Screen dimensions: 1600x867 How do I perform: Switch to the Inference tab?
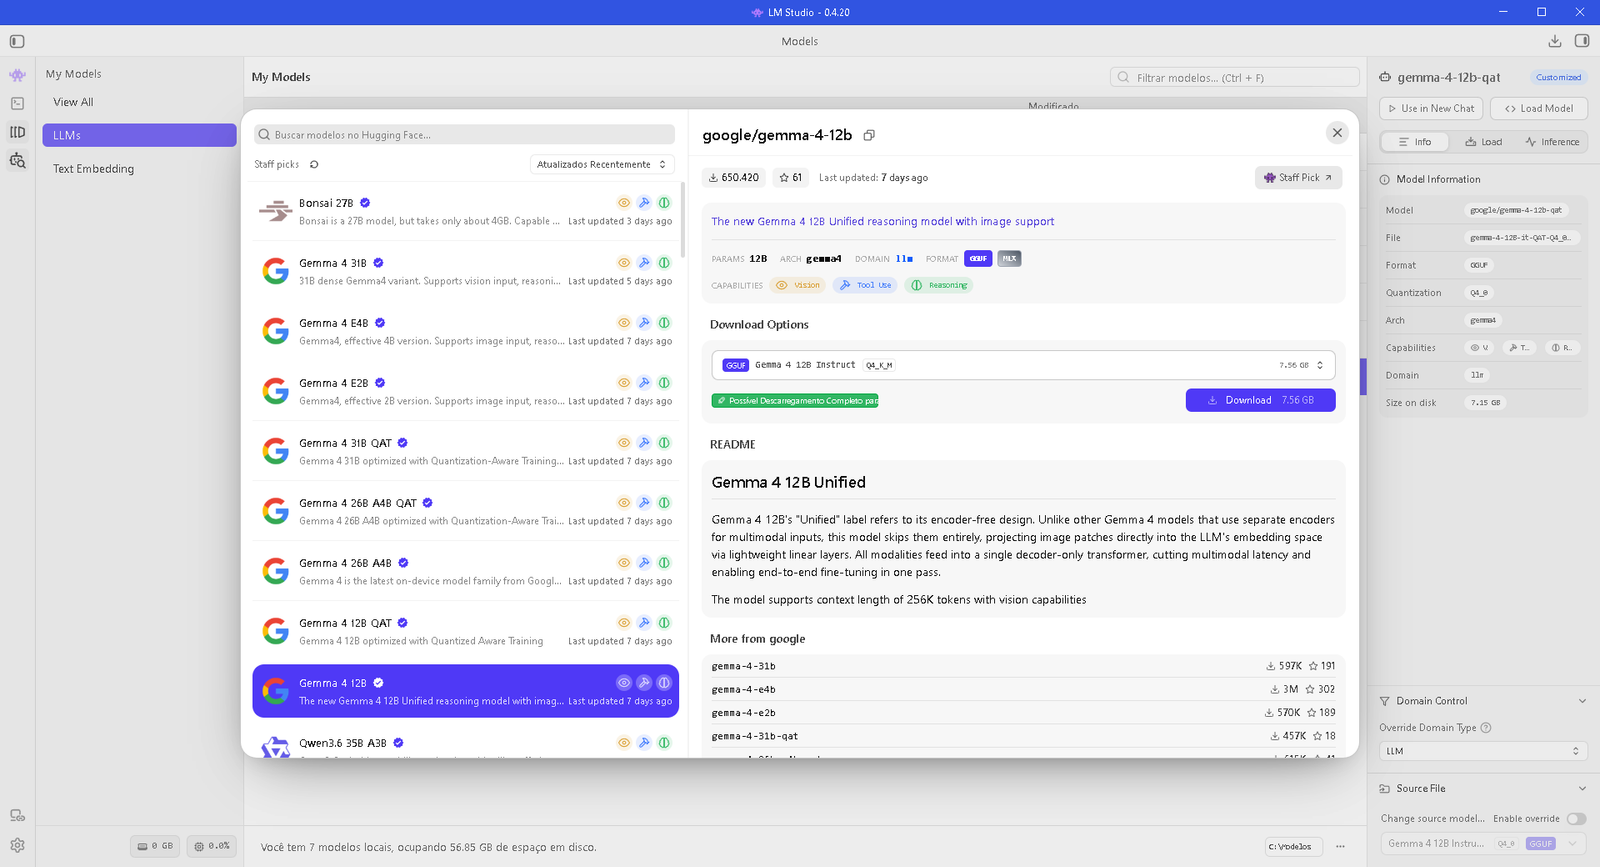coord(1552,142)
